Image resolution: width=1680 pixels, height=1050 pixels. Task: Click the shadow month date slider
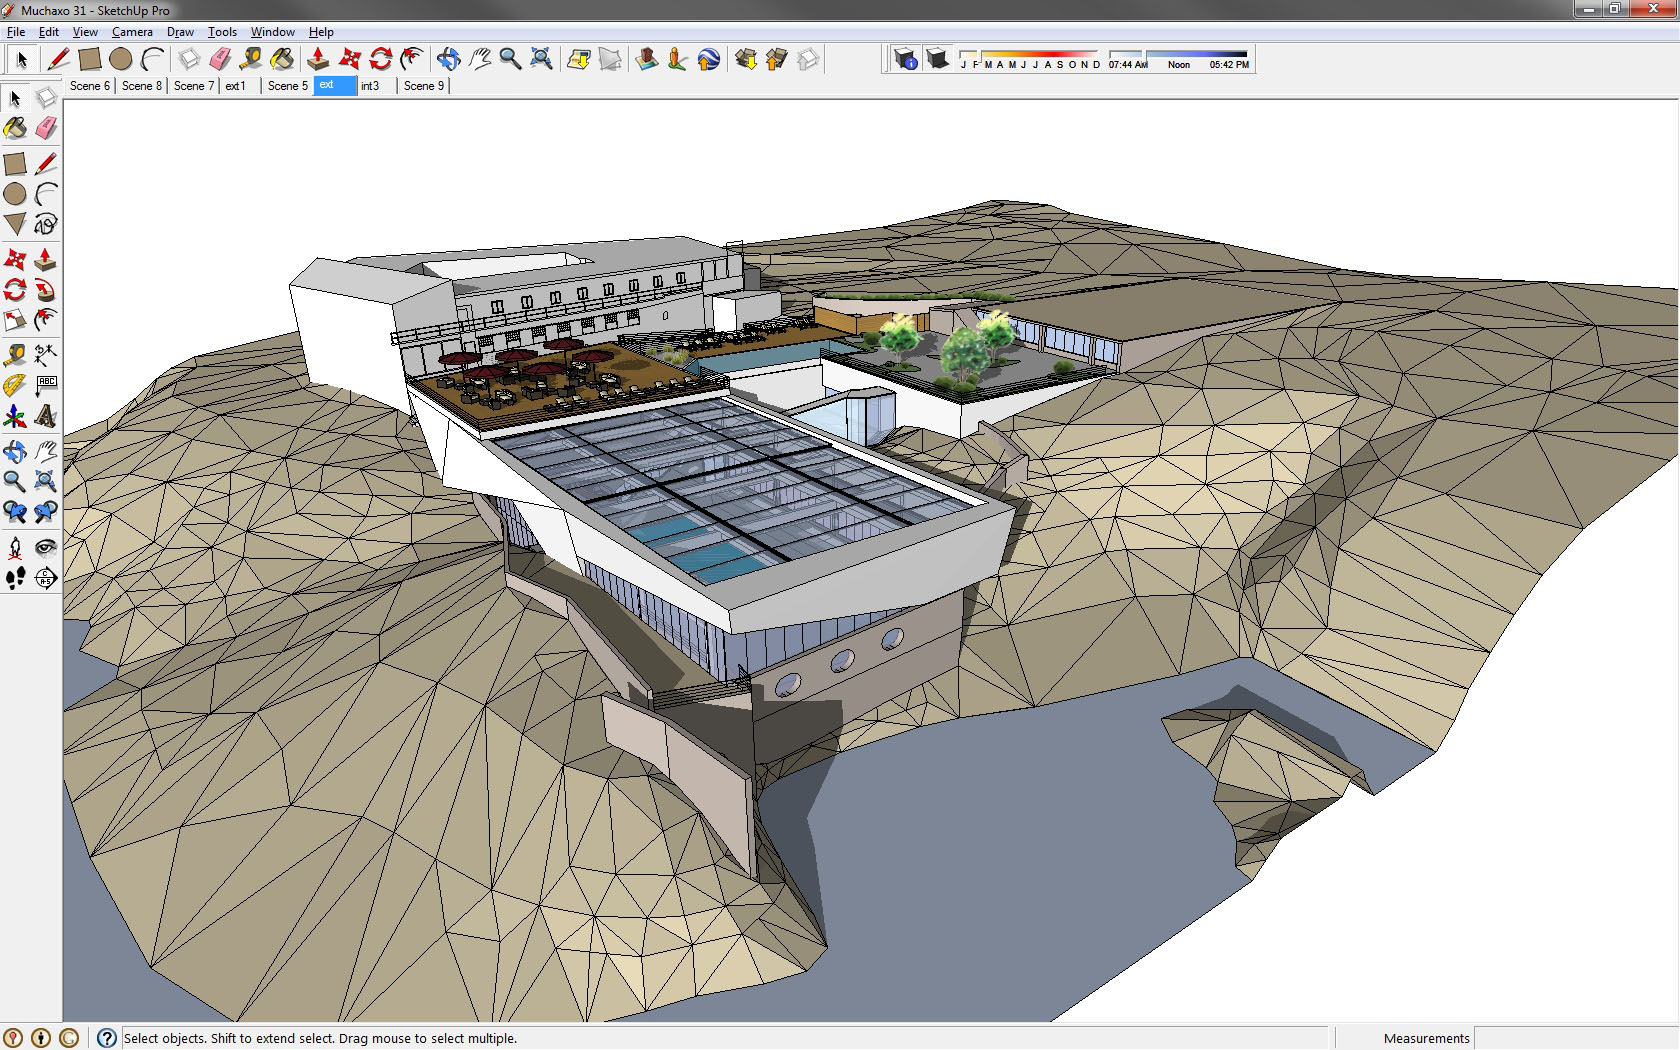pyautogui.click(x=1030, y=58)
